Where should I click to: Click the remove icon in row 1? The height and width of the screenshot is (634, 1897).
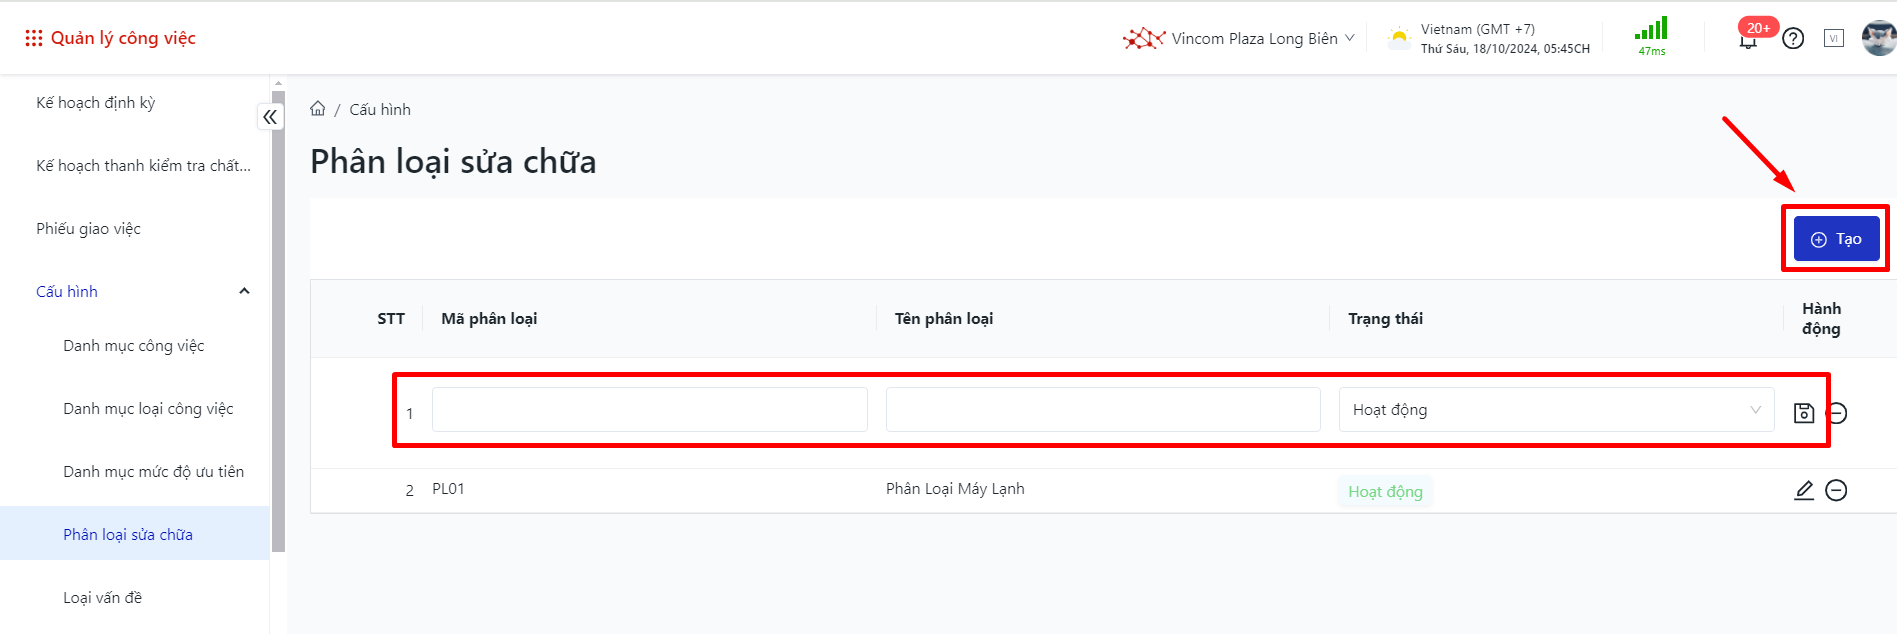coord(1838,412)
